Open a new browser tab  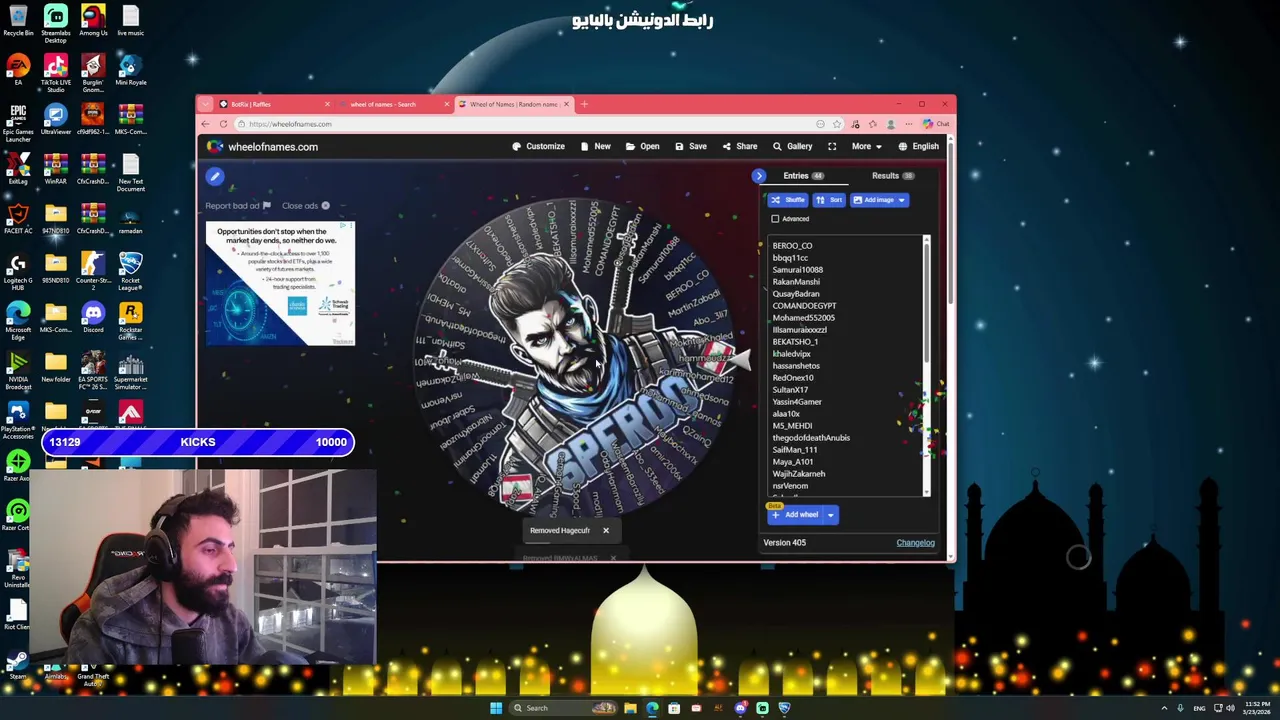coord(585,104)
